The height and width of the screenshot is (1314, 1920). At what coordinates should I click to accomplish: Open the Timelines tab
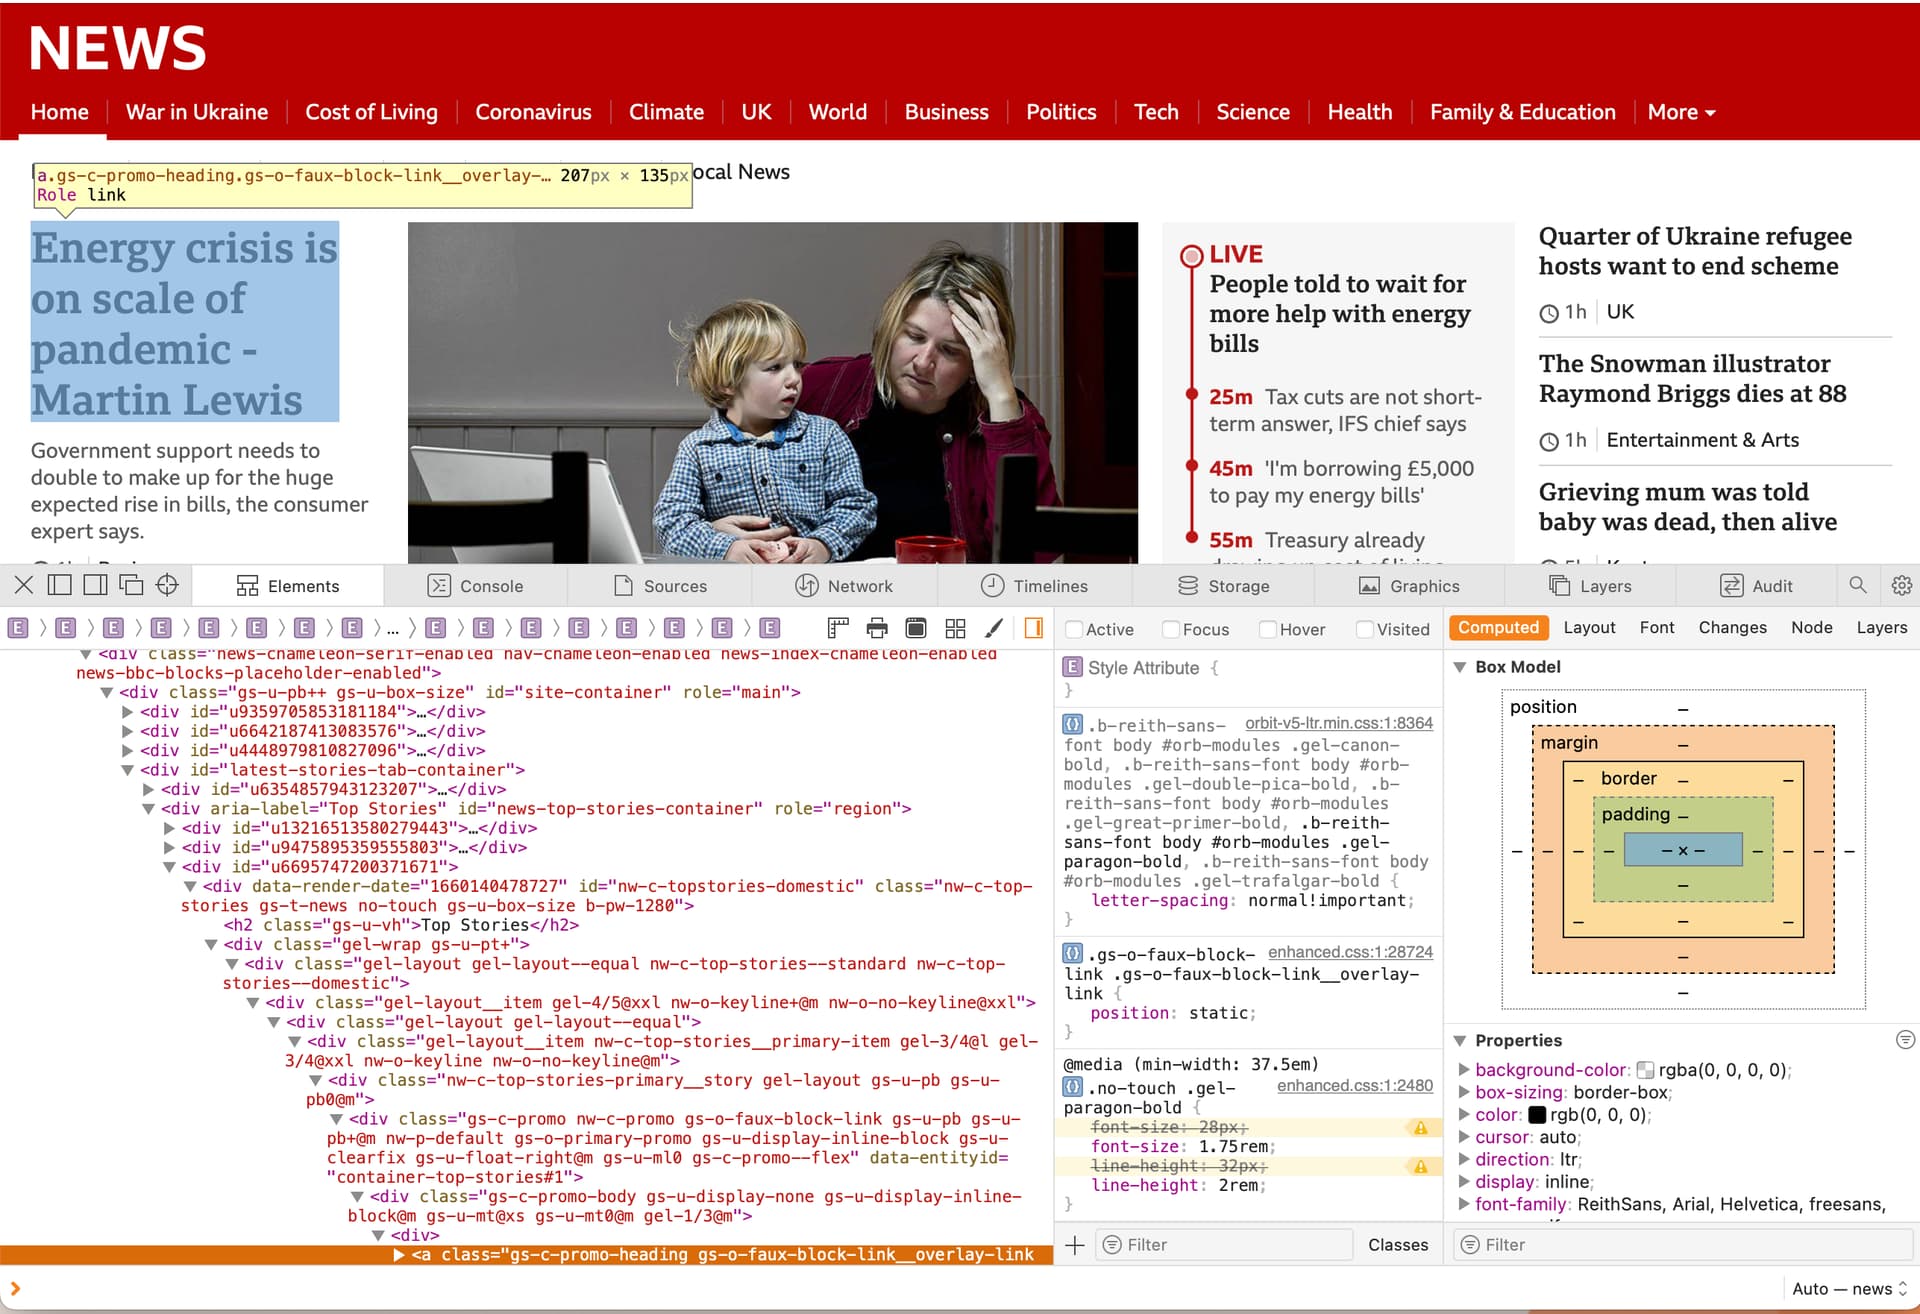(1034, 586)
